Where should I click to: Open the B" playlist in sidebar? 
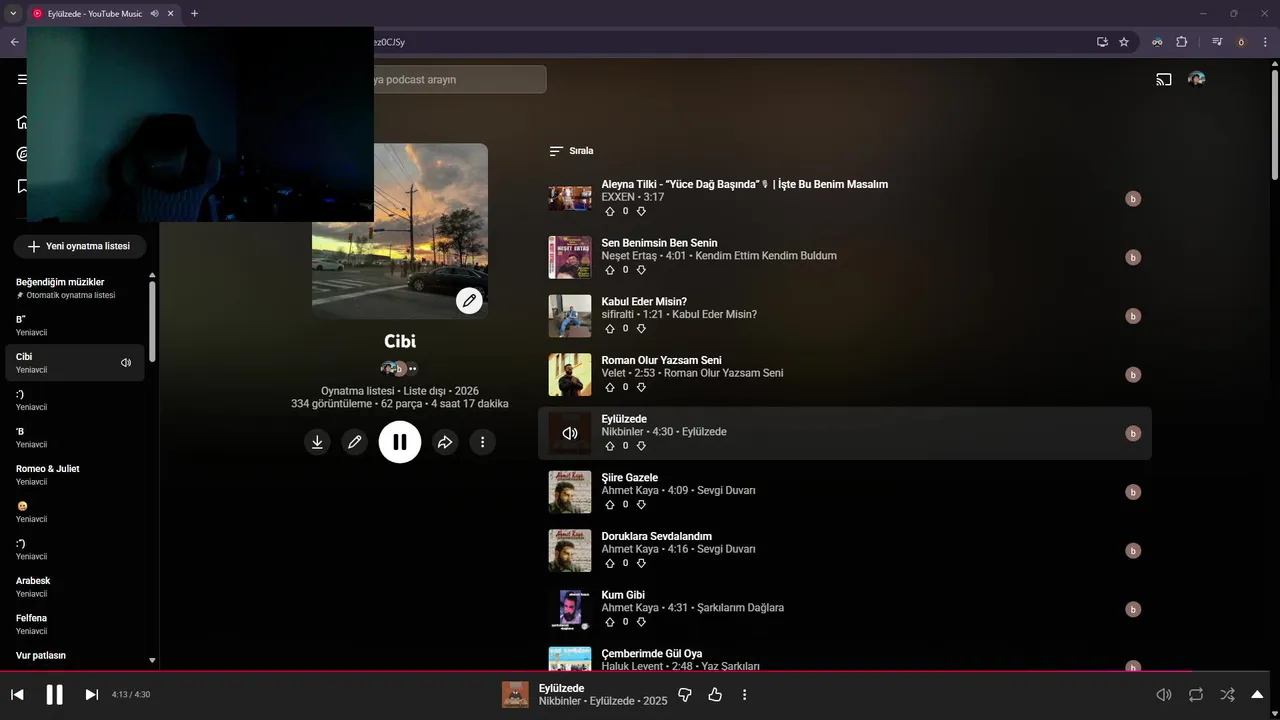pyautogui.click(x=75, y=325)
